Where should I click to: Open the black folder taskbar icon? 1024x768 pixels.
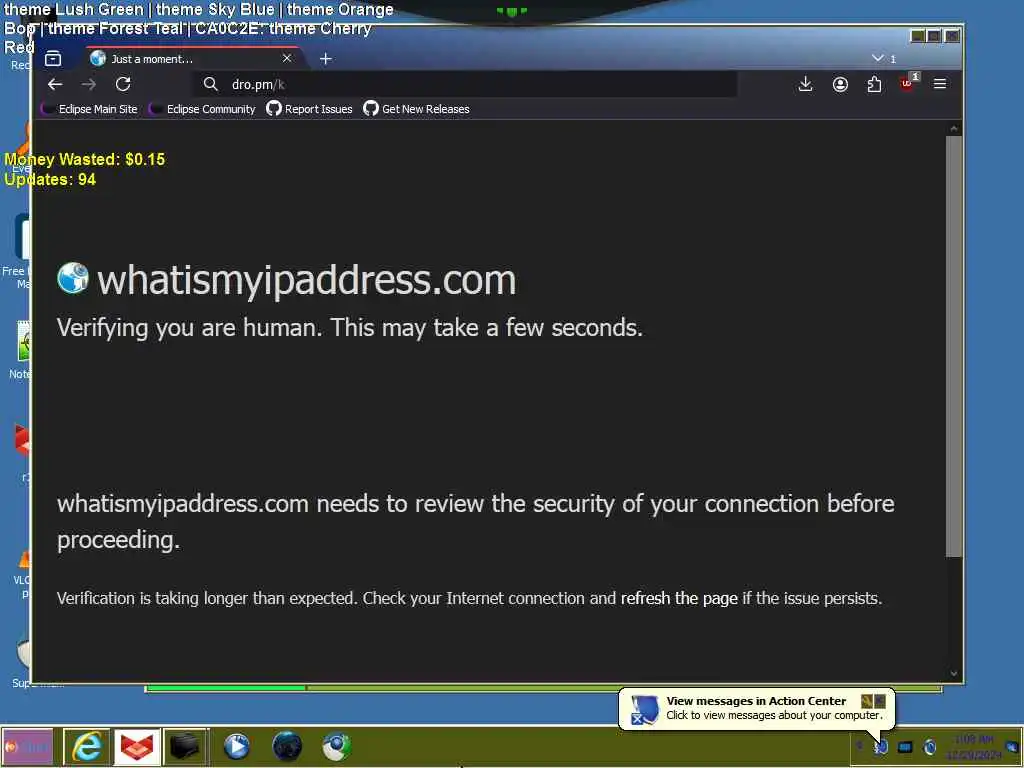click(x=184, y=746)
